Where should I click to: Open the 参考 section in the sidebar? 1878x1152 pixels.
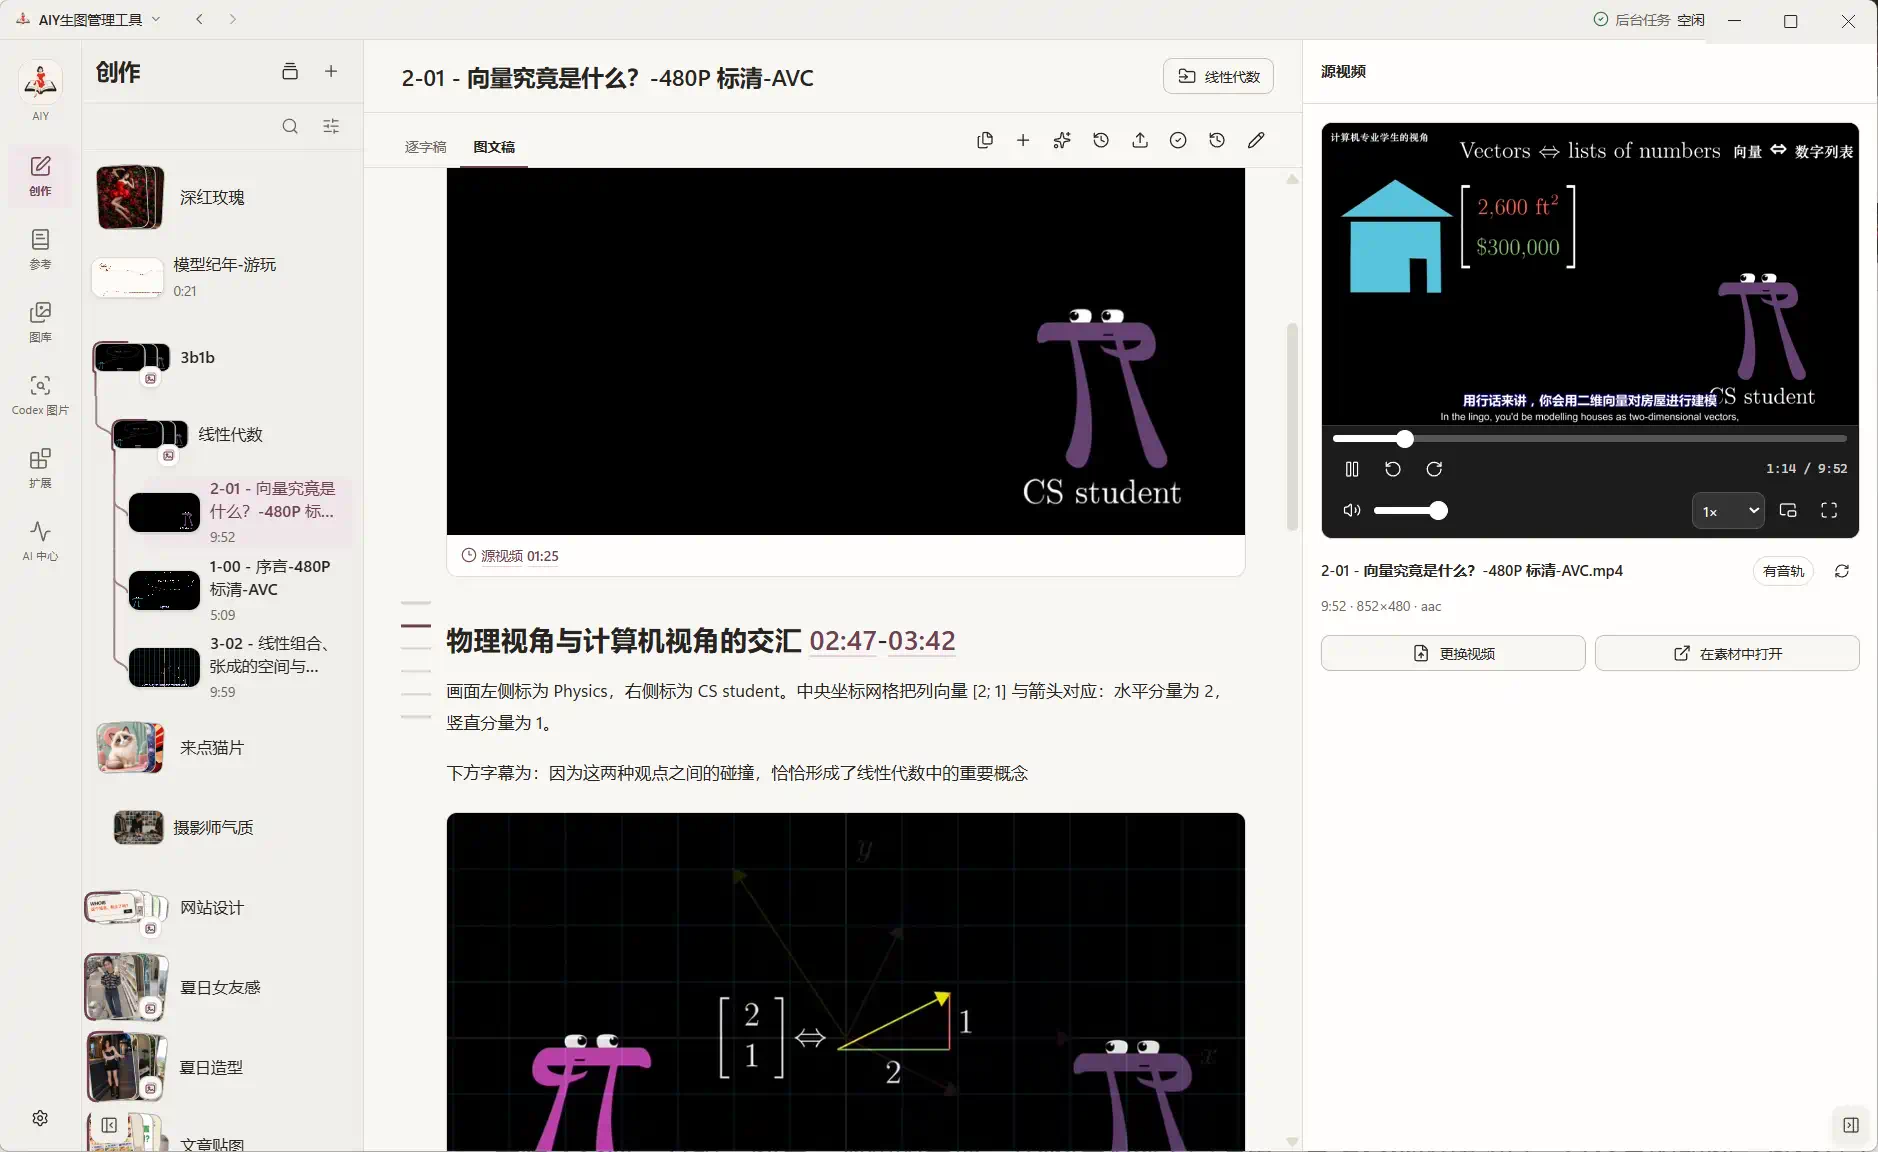[x=40, y=249]
